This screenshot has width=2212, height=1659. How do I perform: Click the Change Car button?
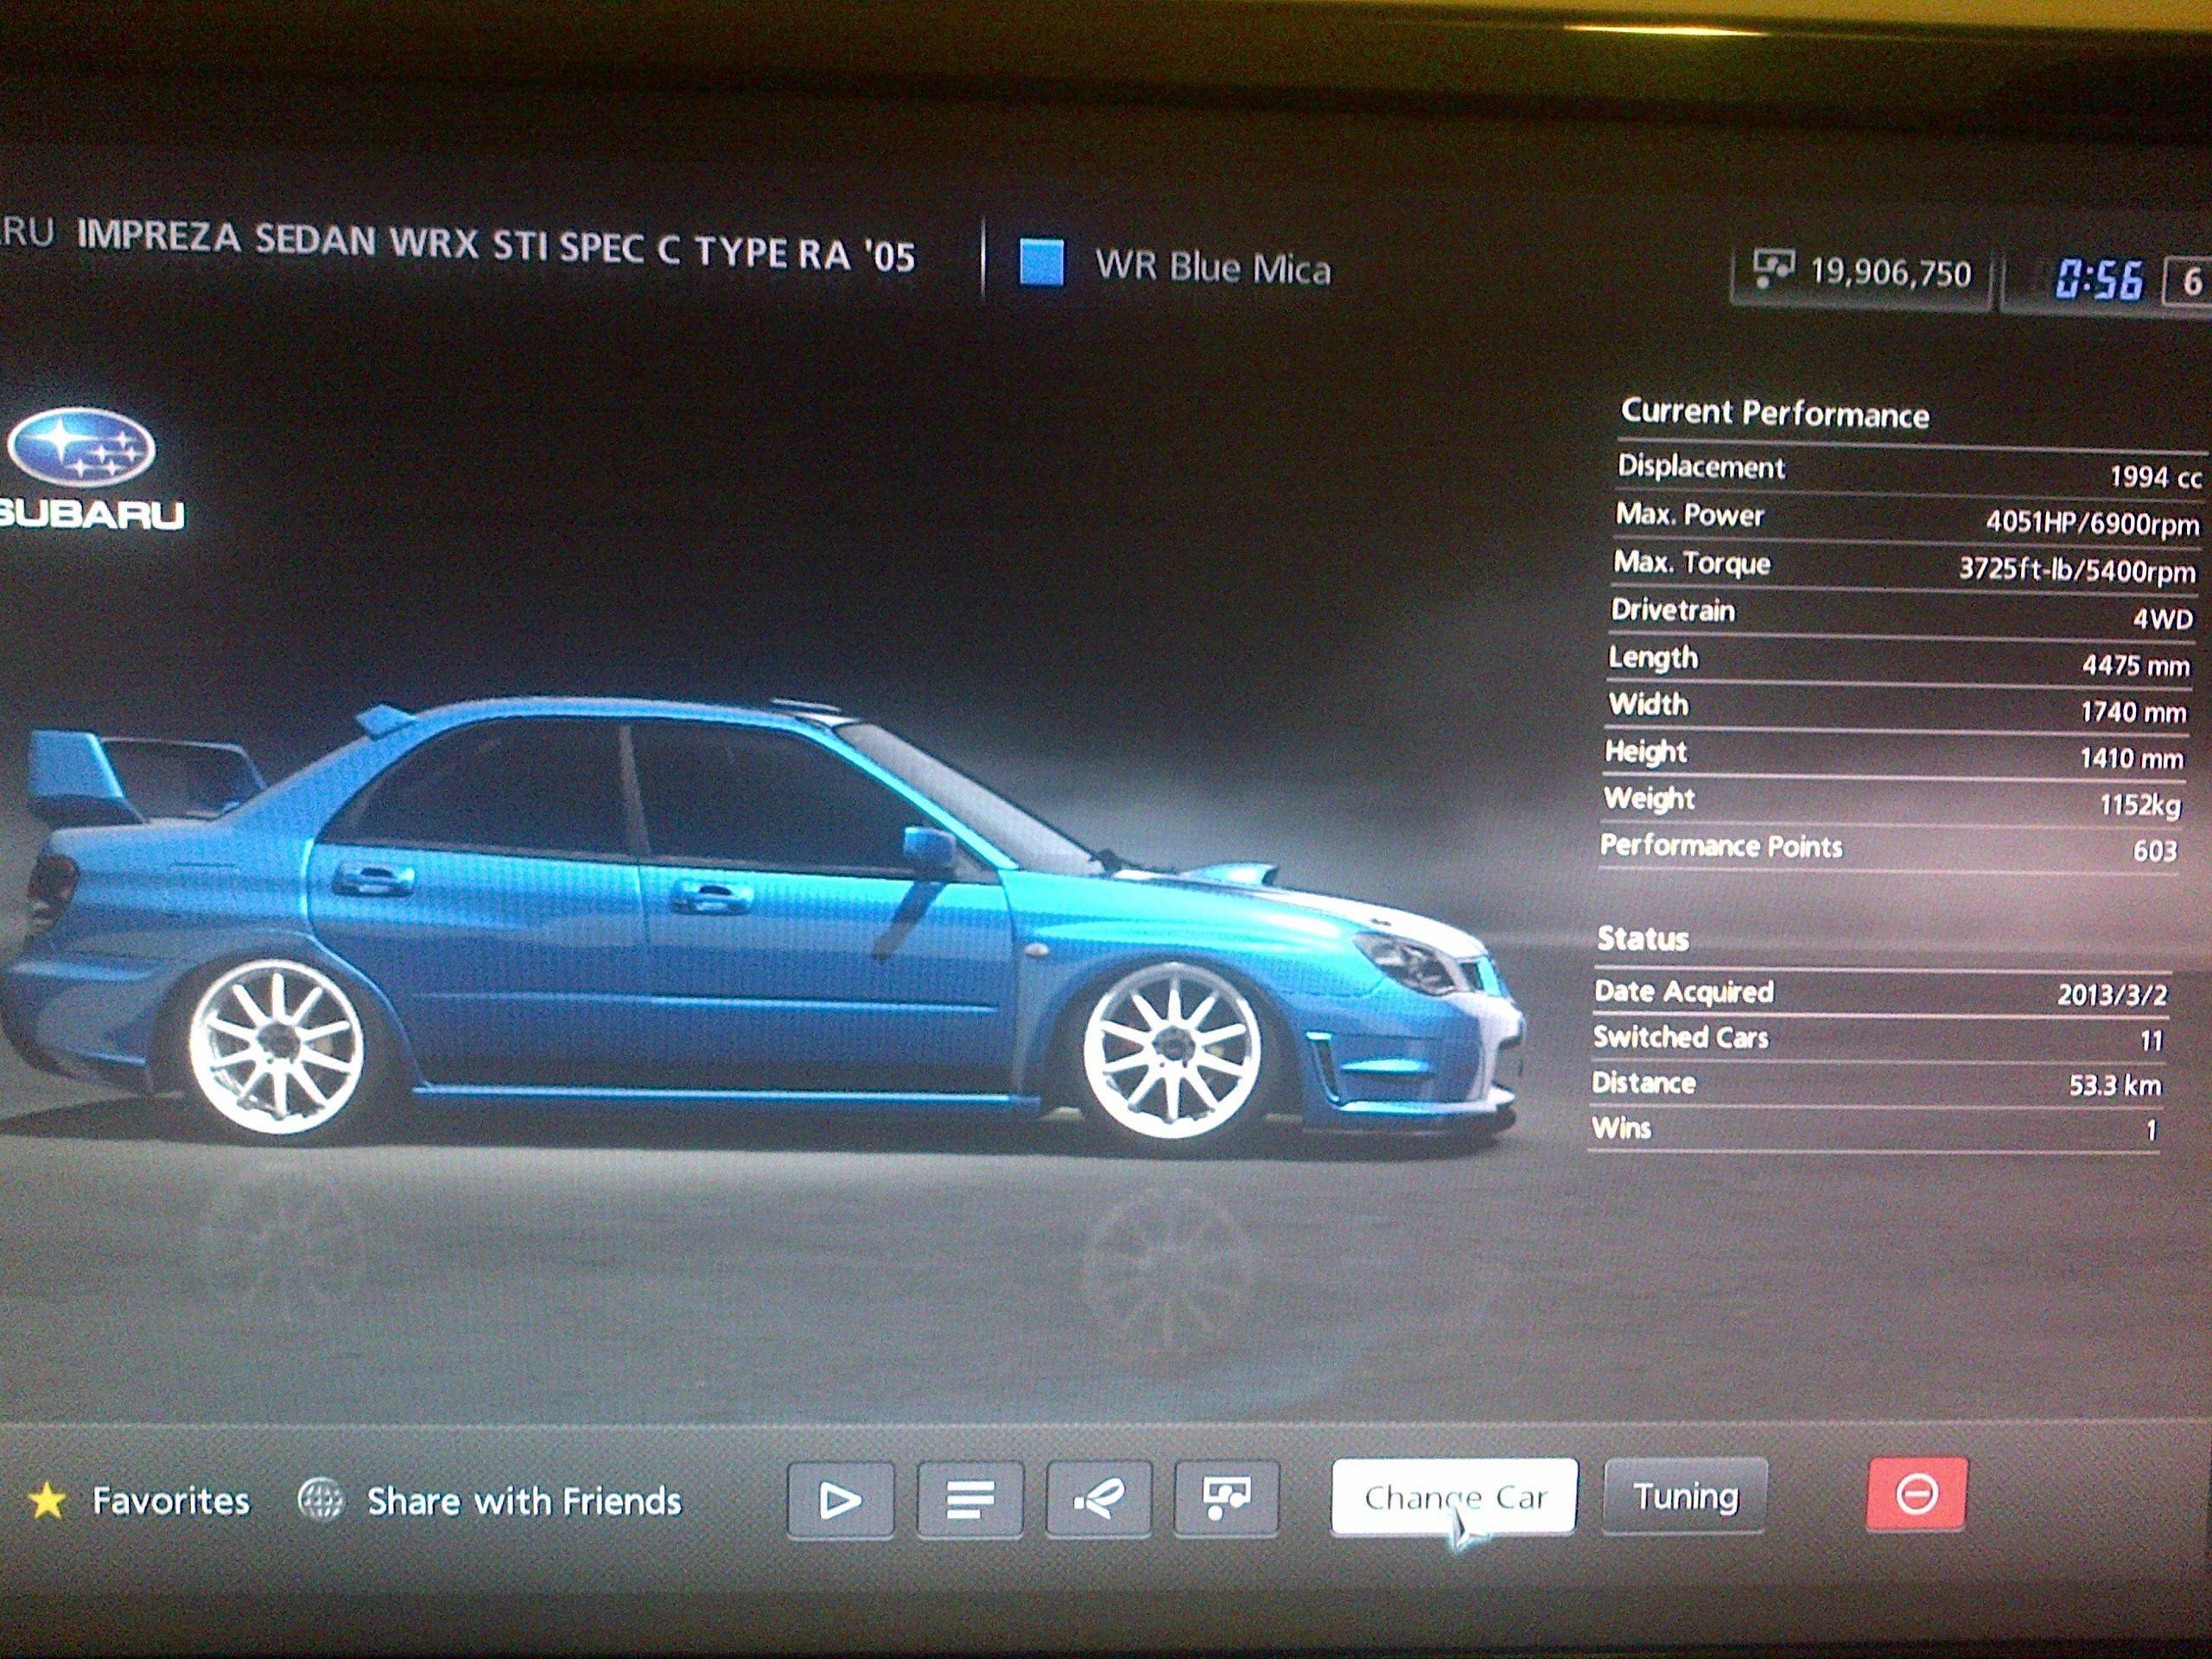coord(1454,1497)
